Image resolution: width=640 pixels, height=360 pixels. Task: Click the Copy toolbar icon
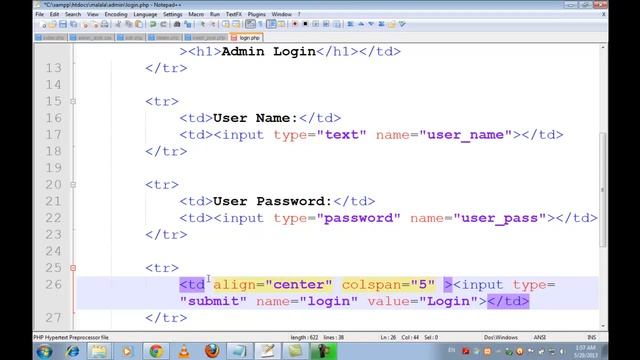(x=129, y=24)
